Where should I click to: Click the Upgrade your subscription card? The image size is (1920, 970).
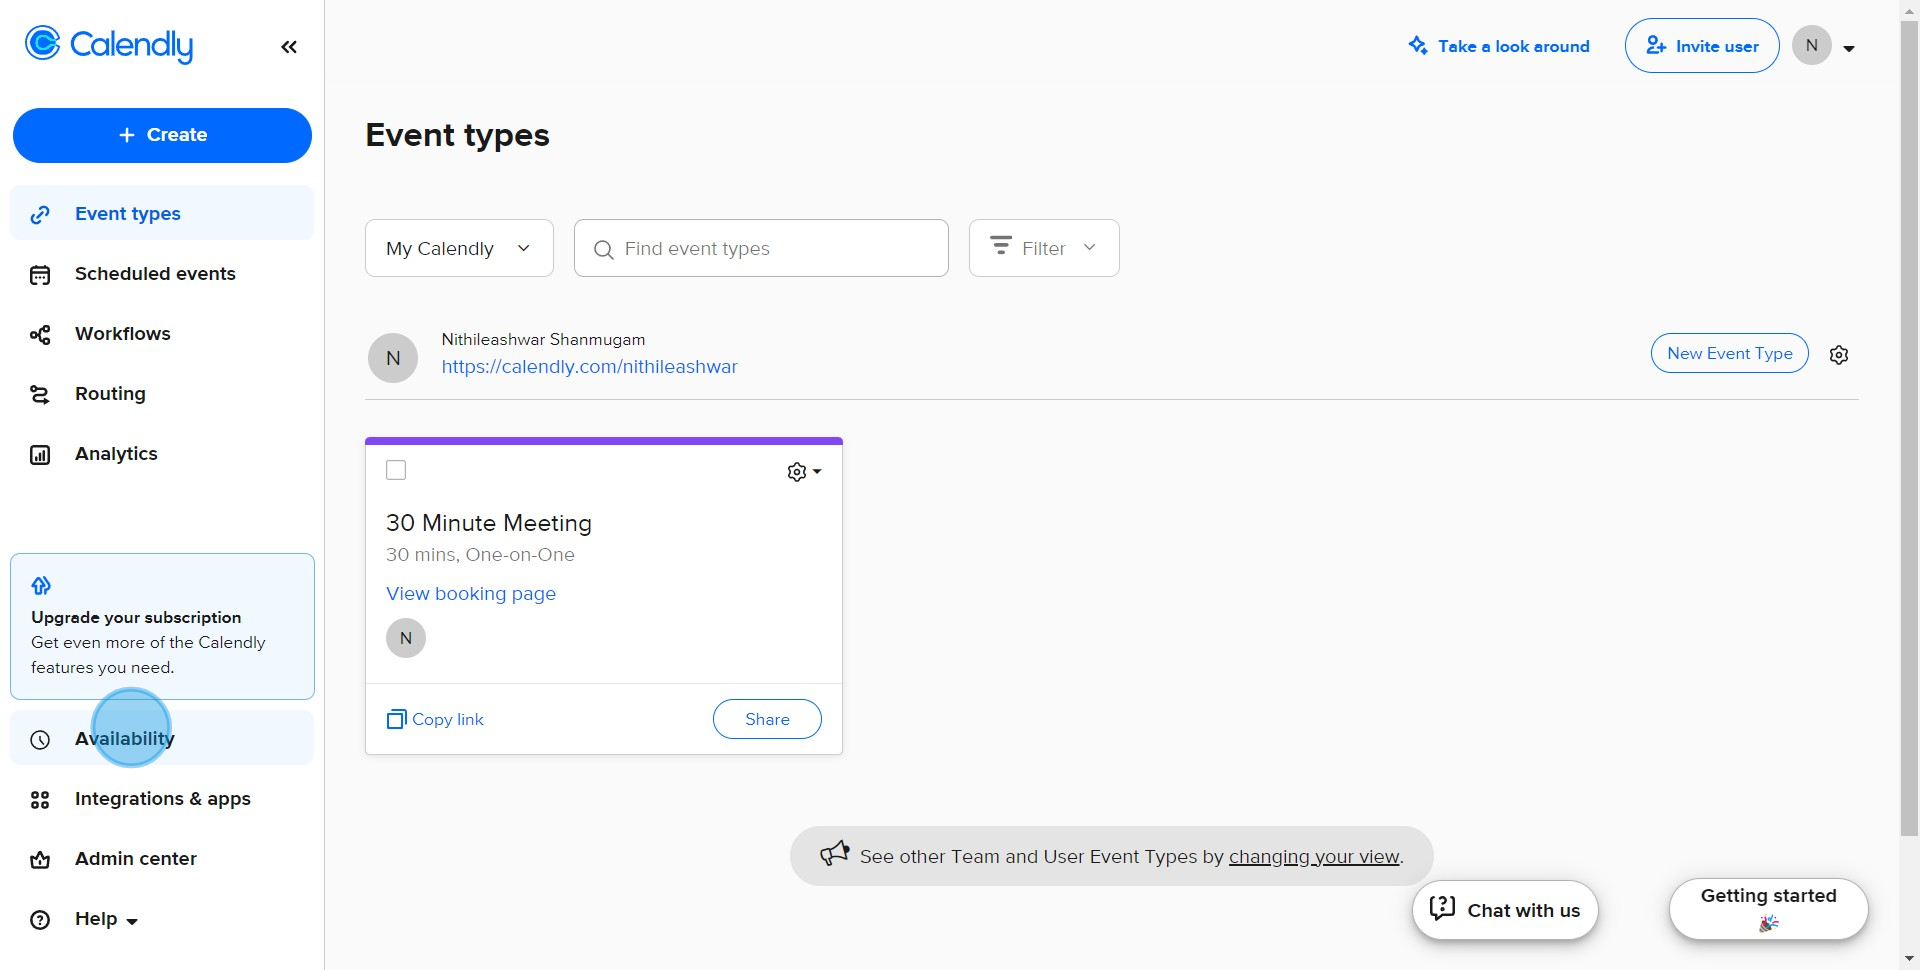(x=162, y=626)
